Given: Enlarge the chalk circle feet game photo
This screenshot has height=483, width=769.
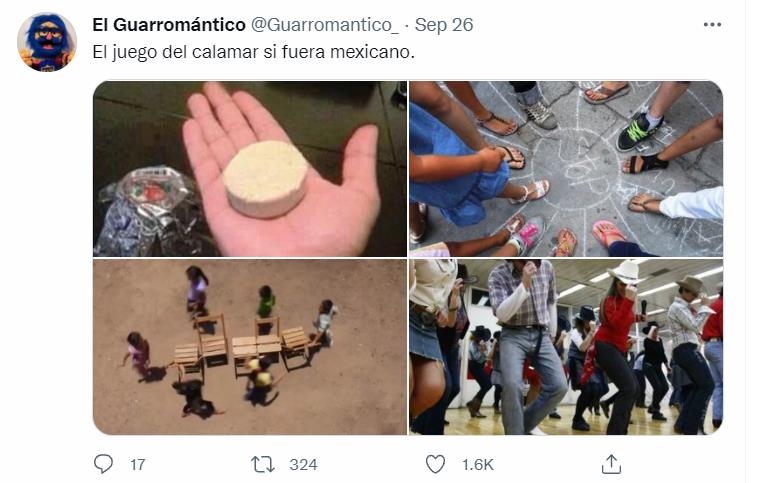Looking at the screenshot, I should 566,169.
